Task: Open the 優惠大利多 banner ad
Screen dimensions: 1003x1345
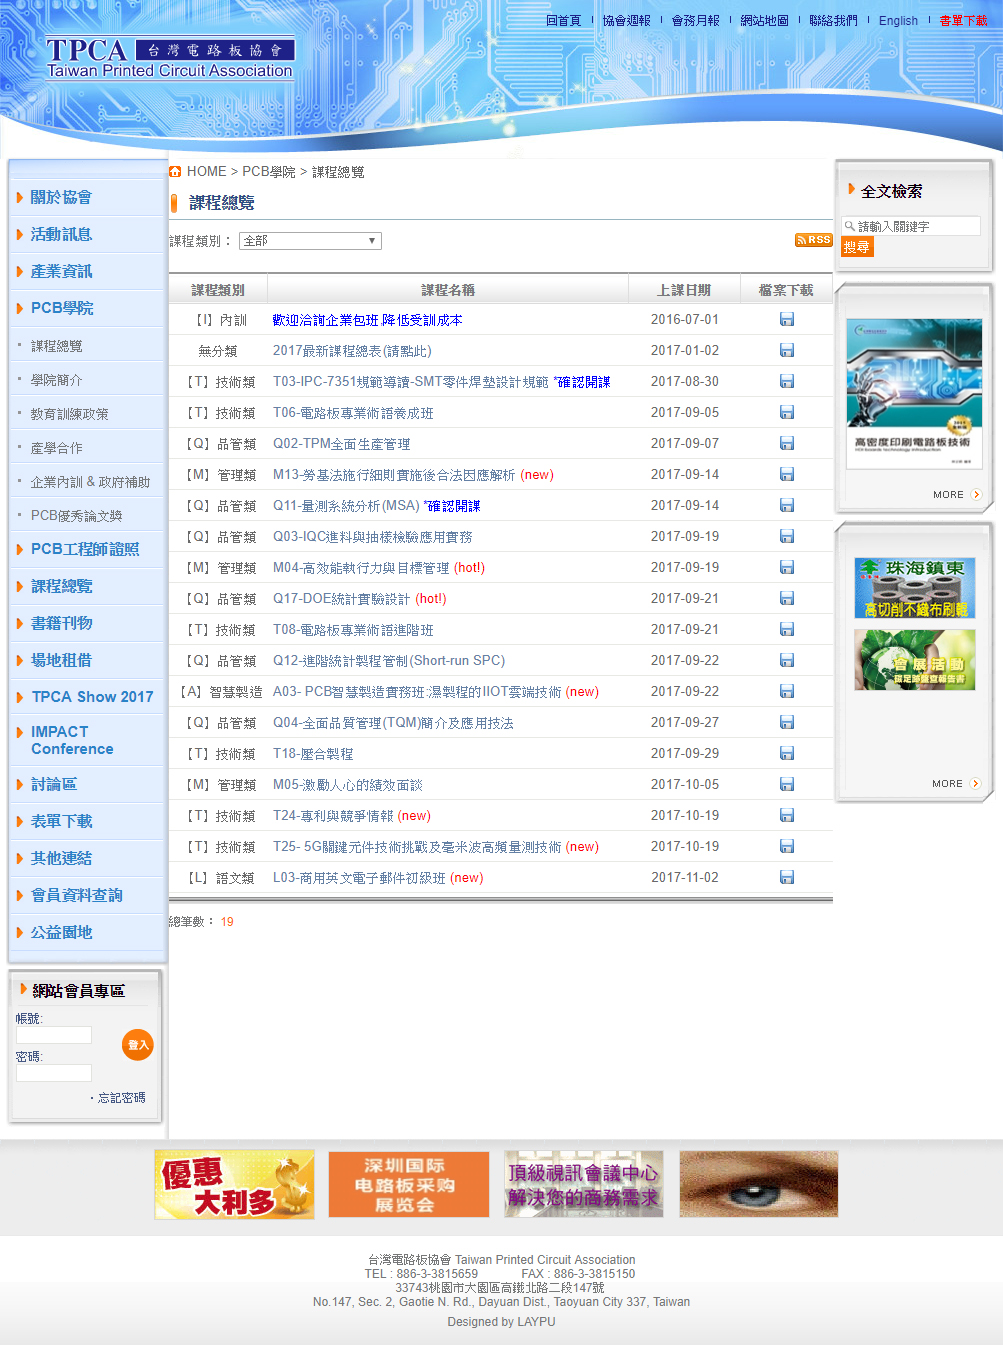Action: 234,1184
